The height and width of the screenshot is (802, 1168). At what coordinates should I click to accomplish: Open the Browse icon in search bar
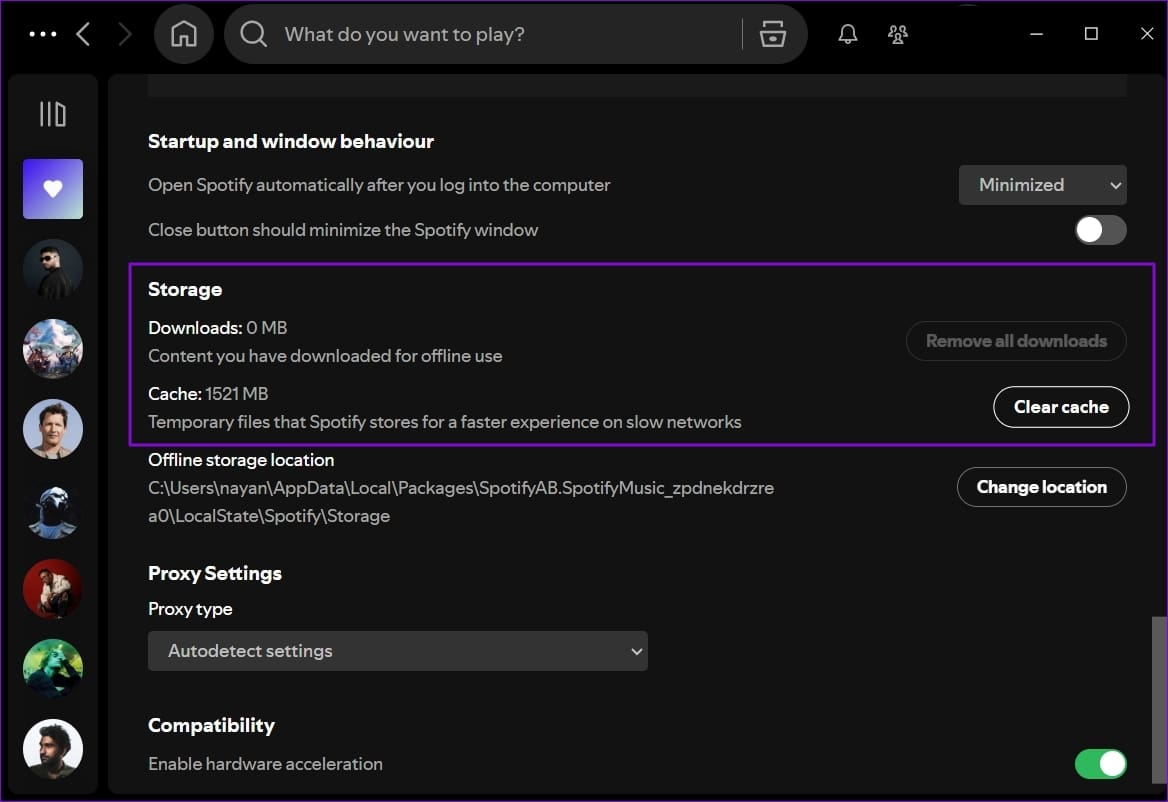[x=772, y=34]
